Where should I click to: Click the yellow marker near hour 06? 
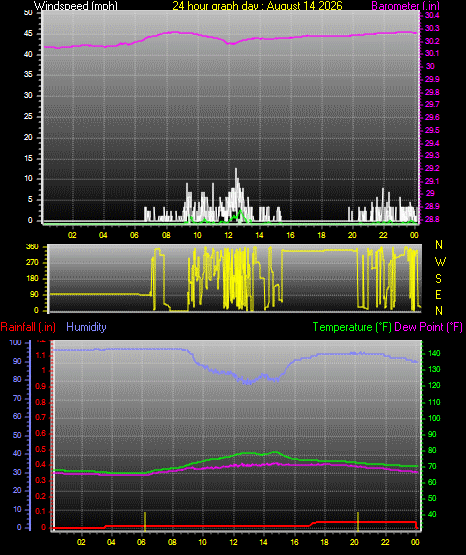pyautogui.click(x=145, y=521)
